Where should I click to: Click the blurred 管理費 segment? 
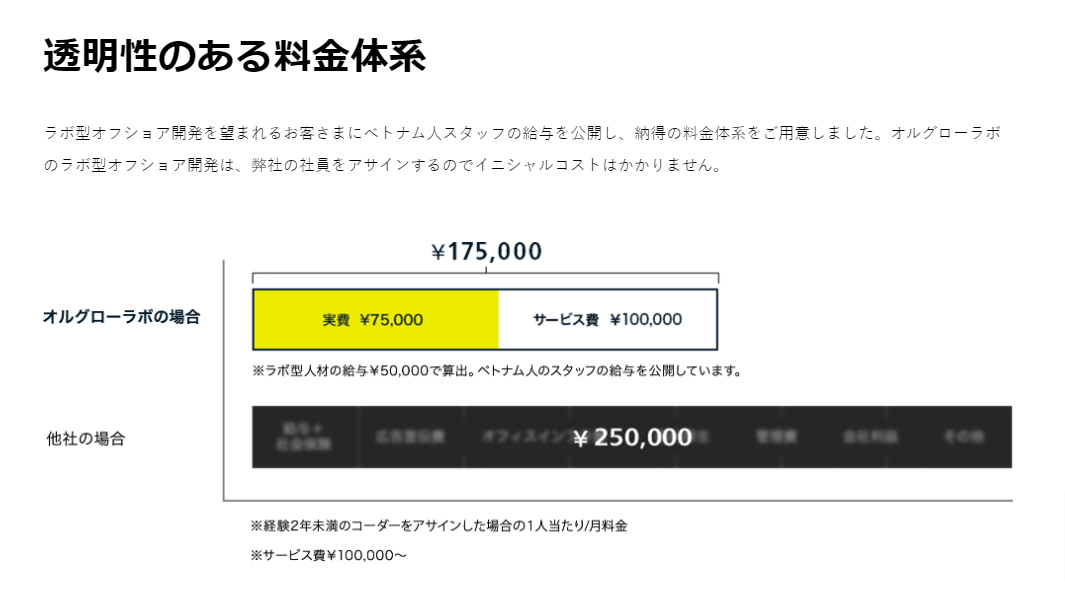[x=775, y=437]
